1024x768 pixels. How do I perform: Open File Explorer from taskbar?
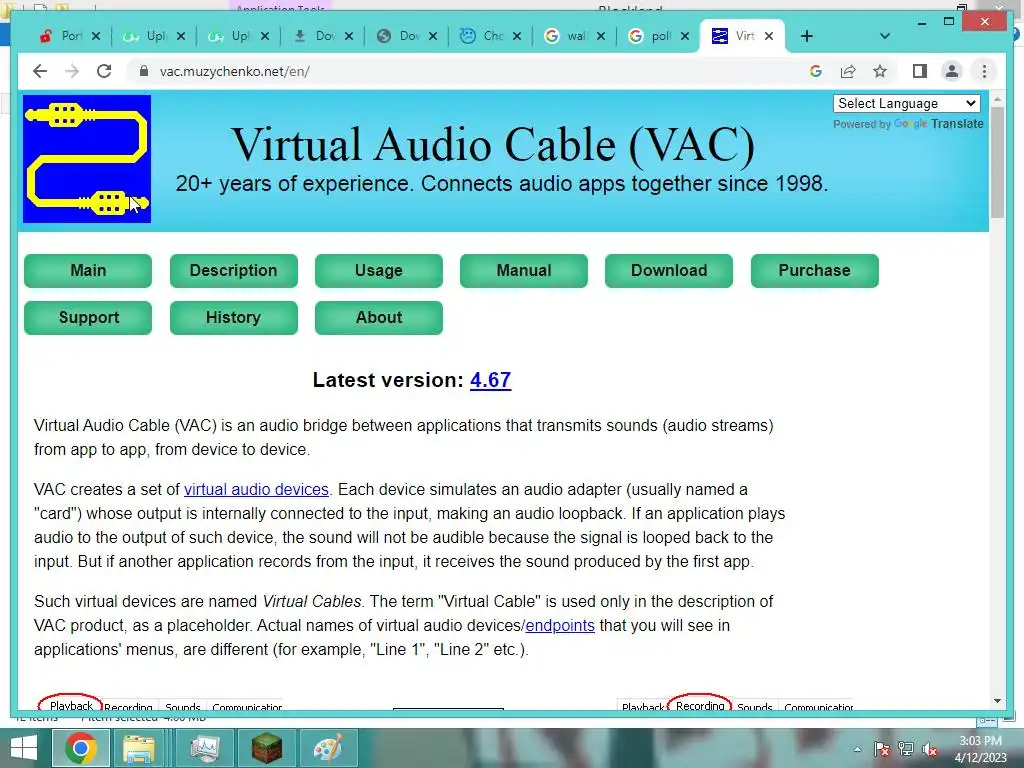[x=138, y=748]
